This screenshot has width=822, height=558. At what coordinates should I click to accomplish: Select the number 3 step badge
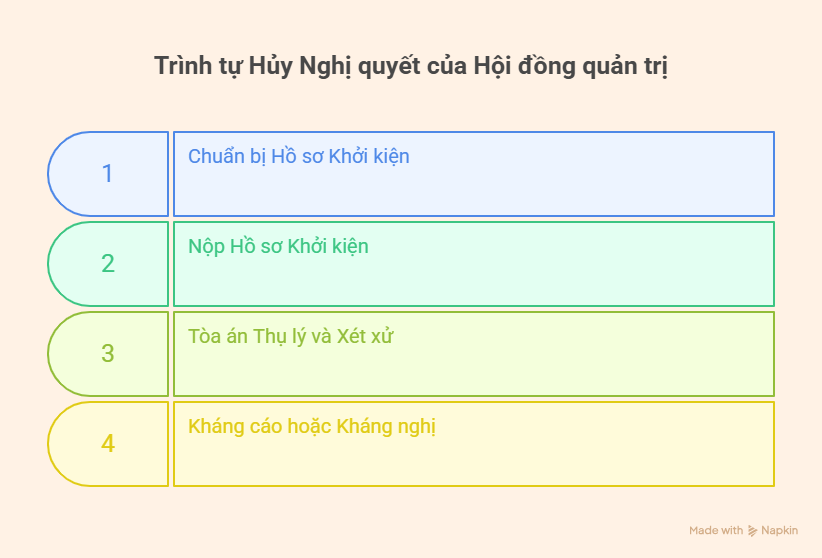pos(108,354)
